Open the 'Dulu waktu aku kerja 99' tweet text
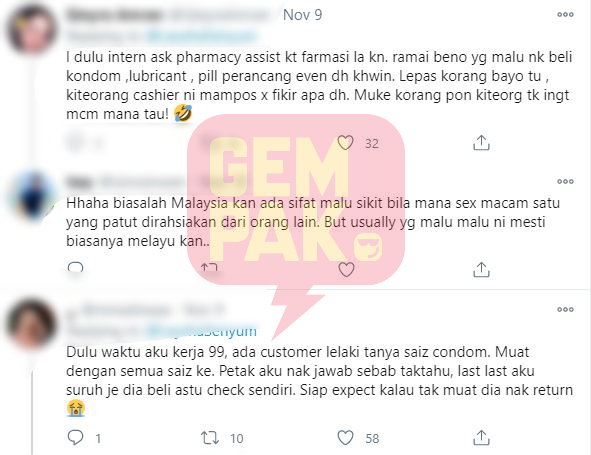 320,381
